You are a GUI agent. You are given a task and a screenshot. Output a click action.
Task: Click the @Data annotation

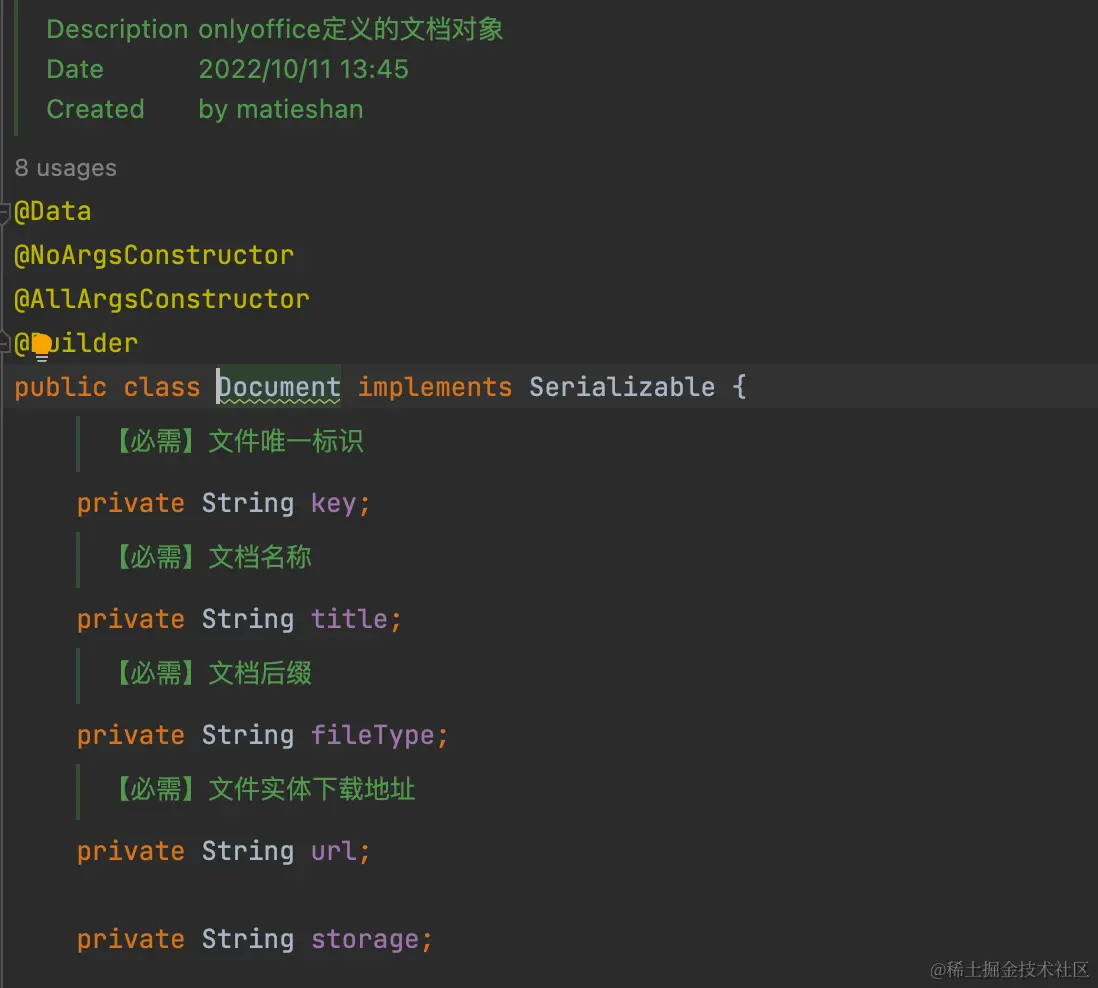pos(52,211)
